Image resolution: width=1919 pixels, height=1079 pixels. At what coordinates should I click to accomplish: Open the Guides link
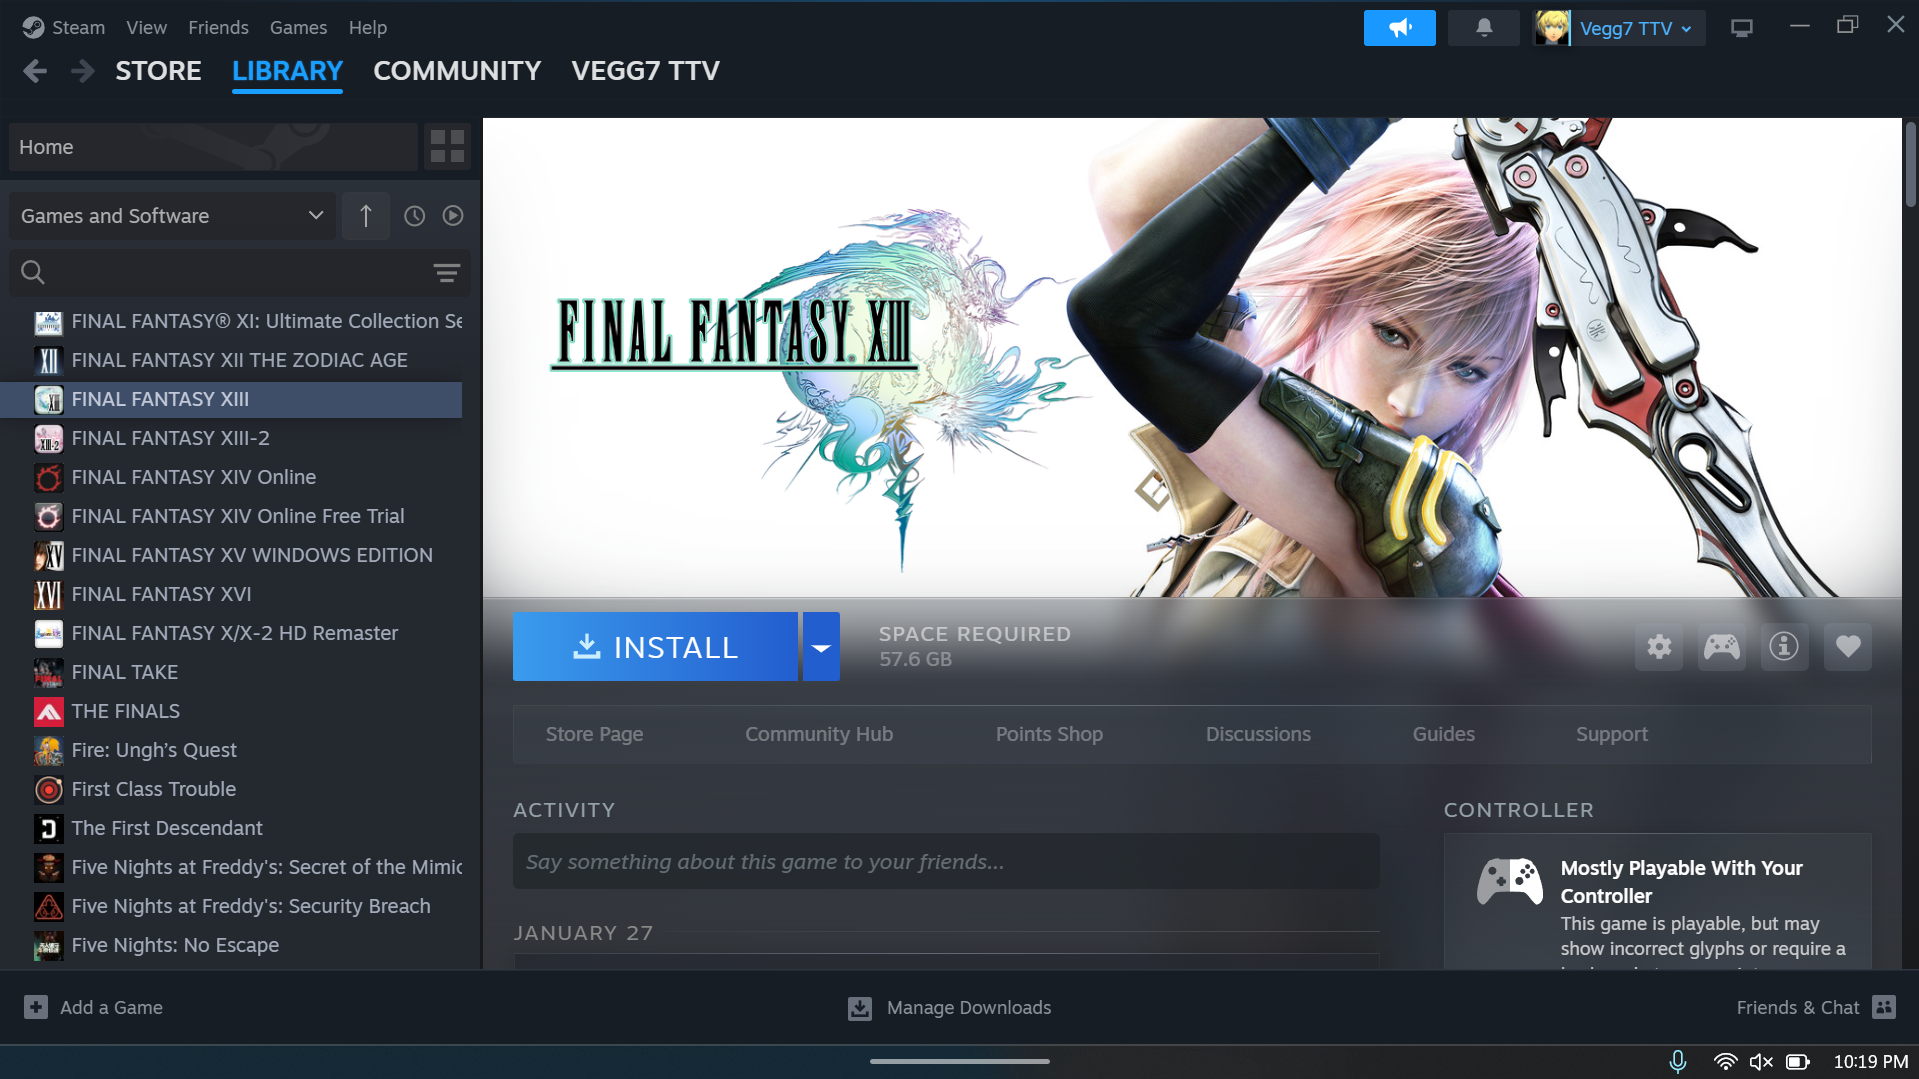point(1443,734)
